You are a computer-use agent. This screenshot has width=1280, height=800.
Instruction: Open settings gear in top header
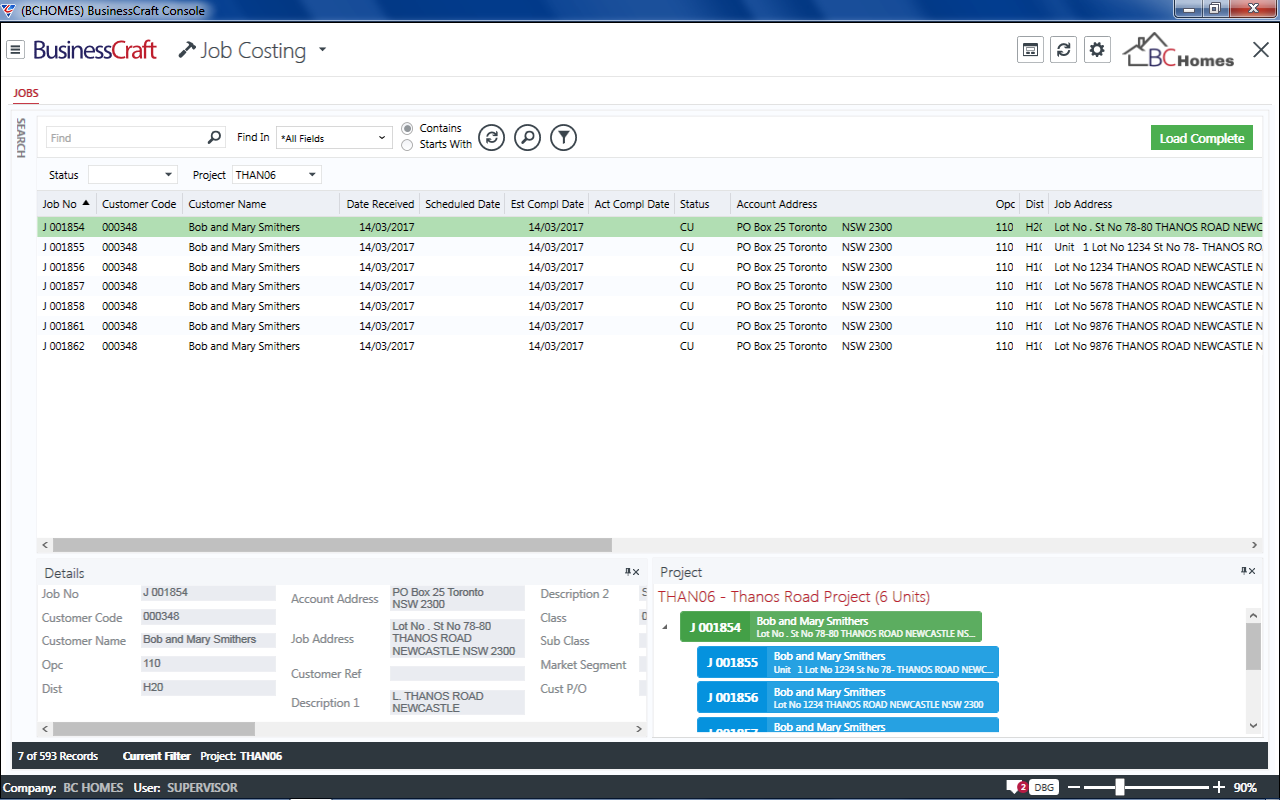[x=1098, y=50]
